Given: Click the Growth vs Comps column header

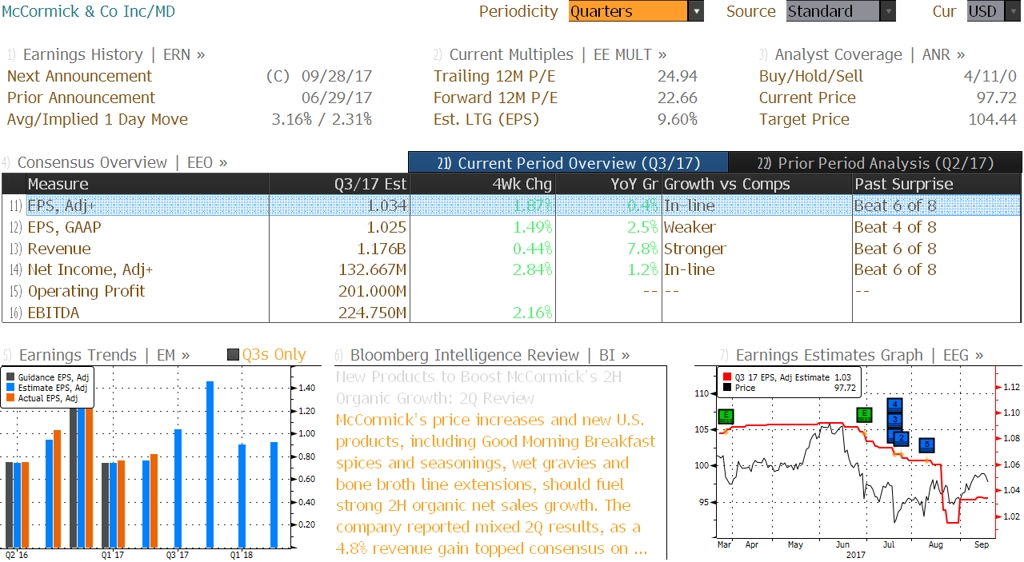Looking at the screenshot, I should 757,184.
